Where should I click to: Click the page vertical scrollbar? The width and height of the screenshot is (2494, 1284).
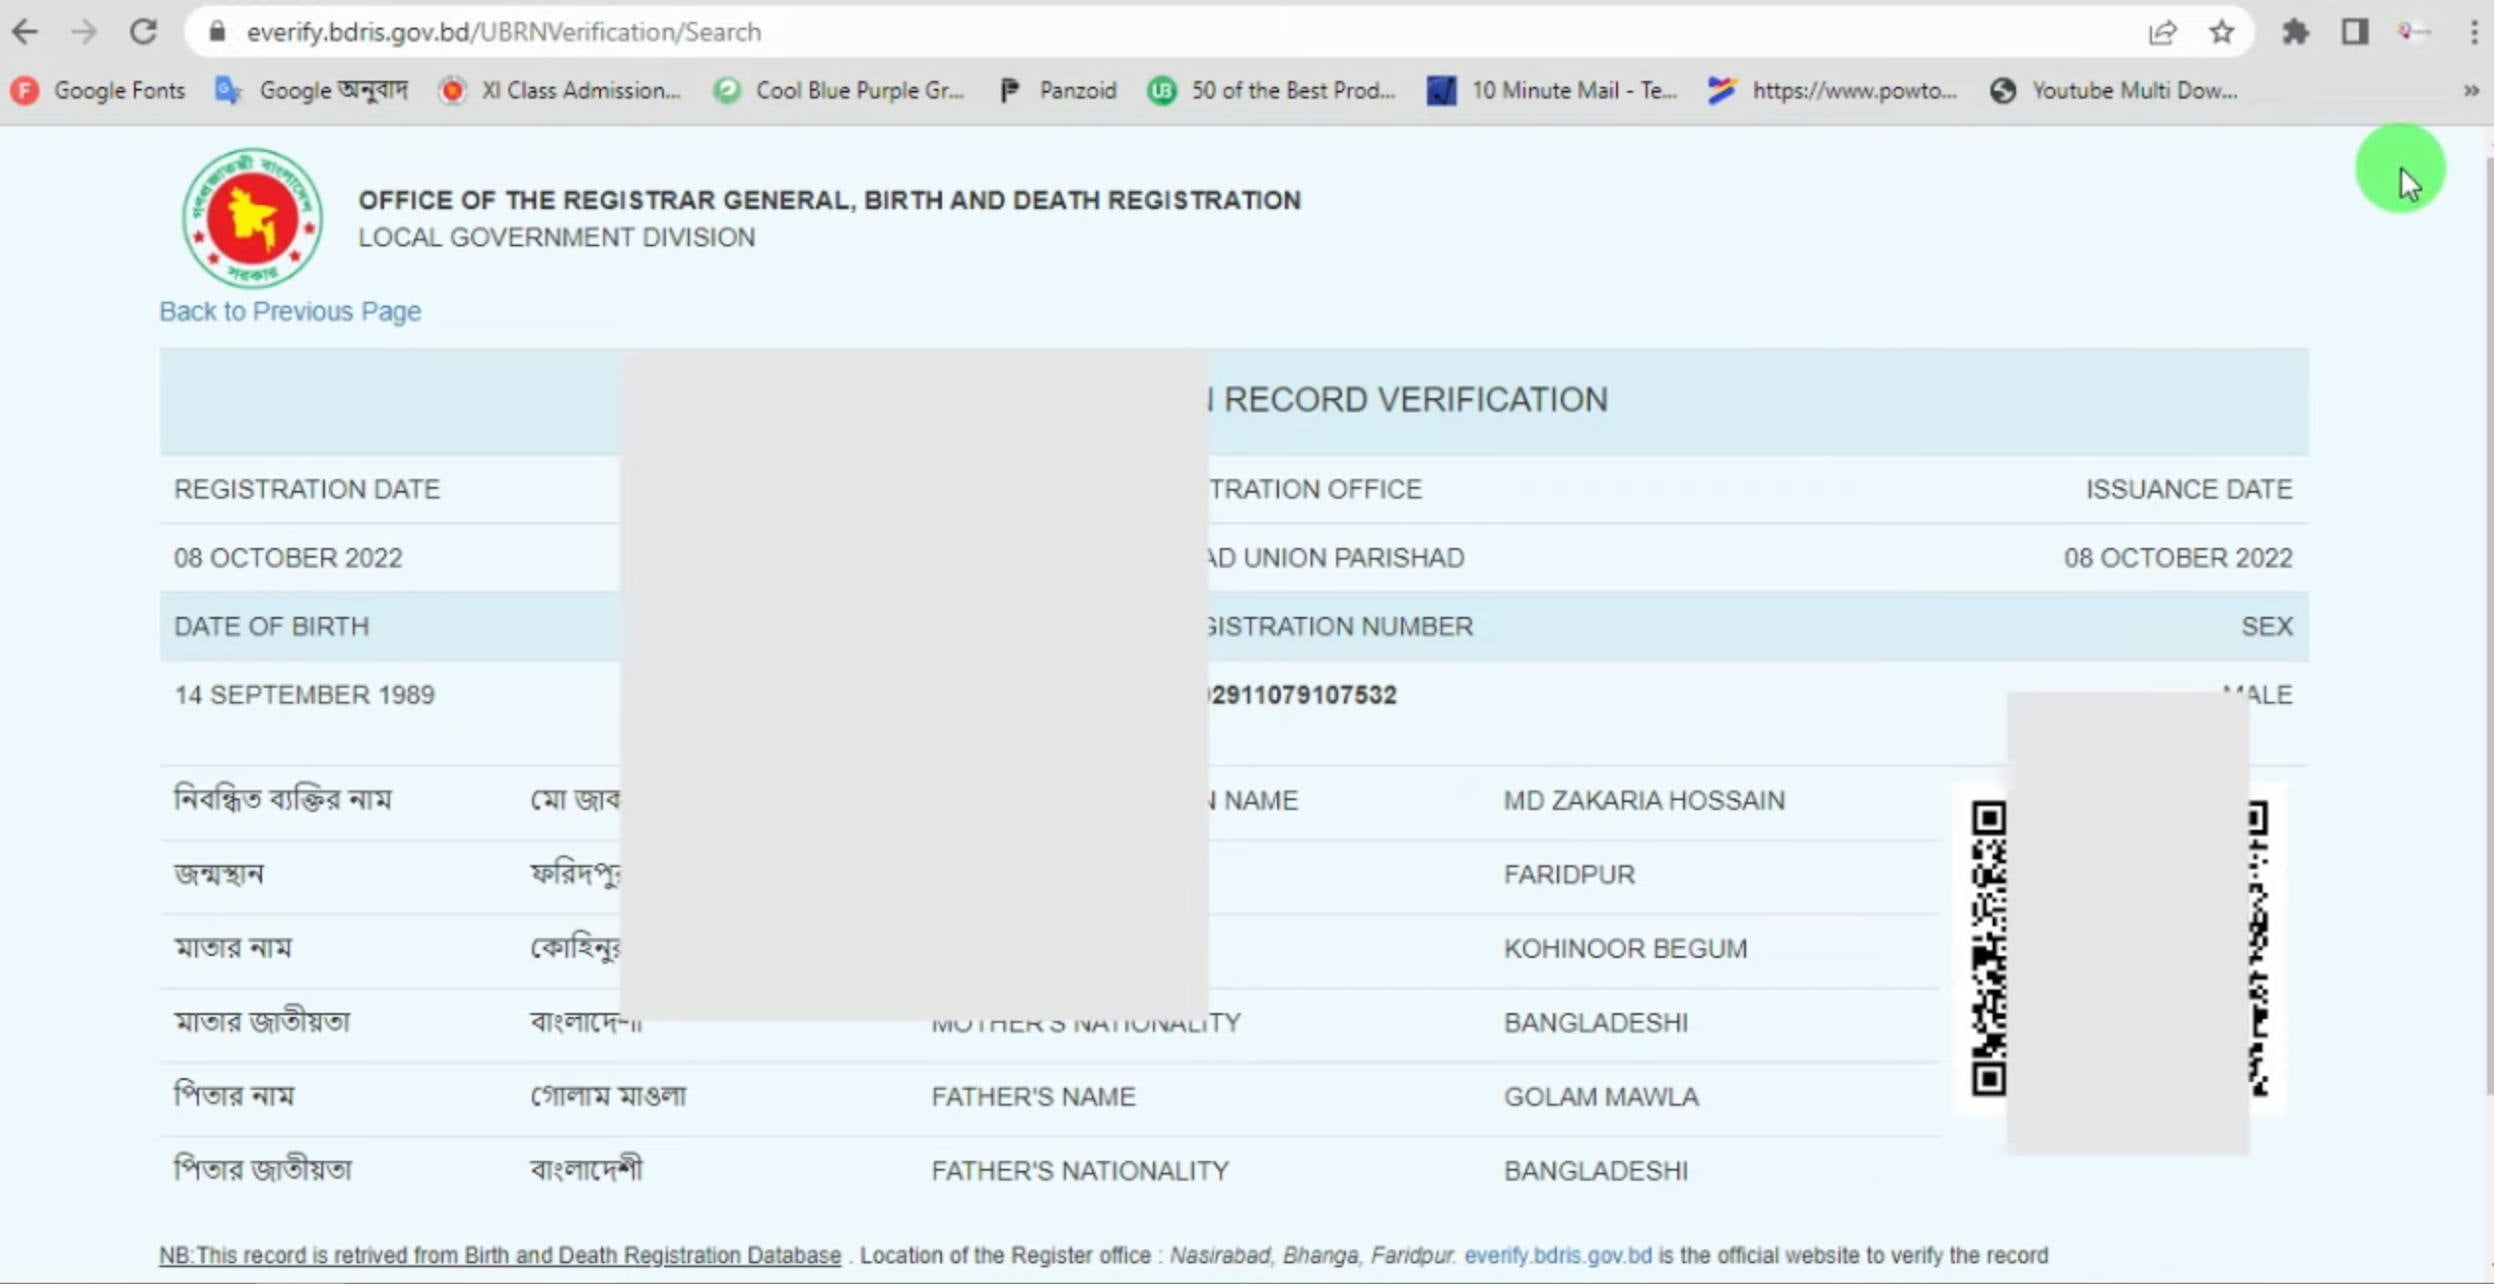[x=2488, y=620]
